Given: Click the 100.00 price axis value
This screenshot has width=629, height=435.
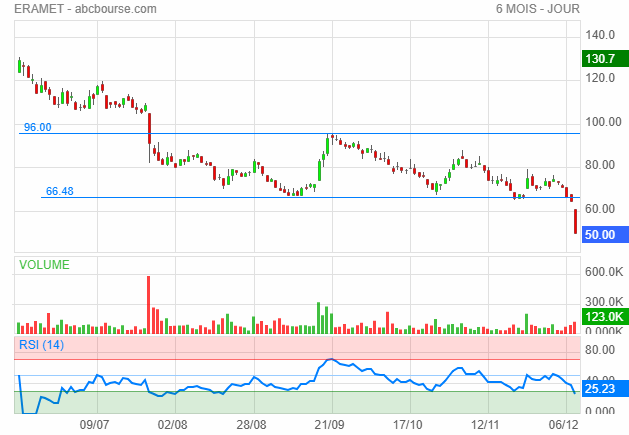Looking at the screenshot, I should 603,122.
